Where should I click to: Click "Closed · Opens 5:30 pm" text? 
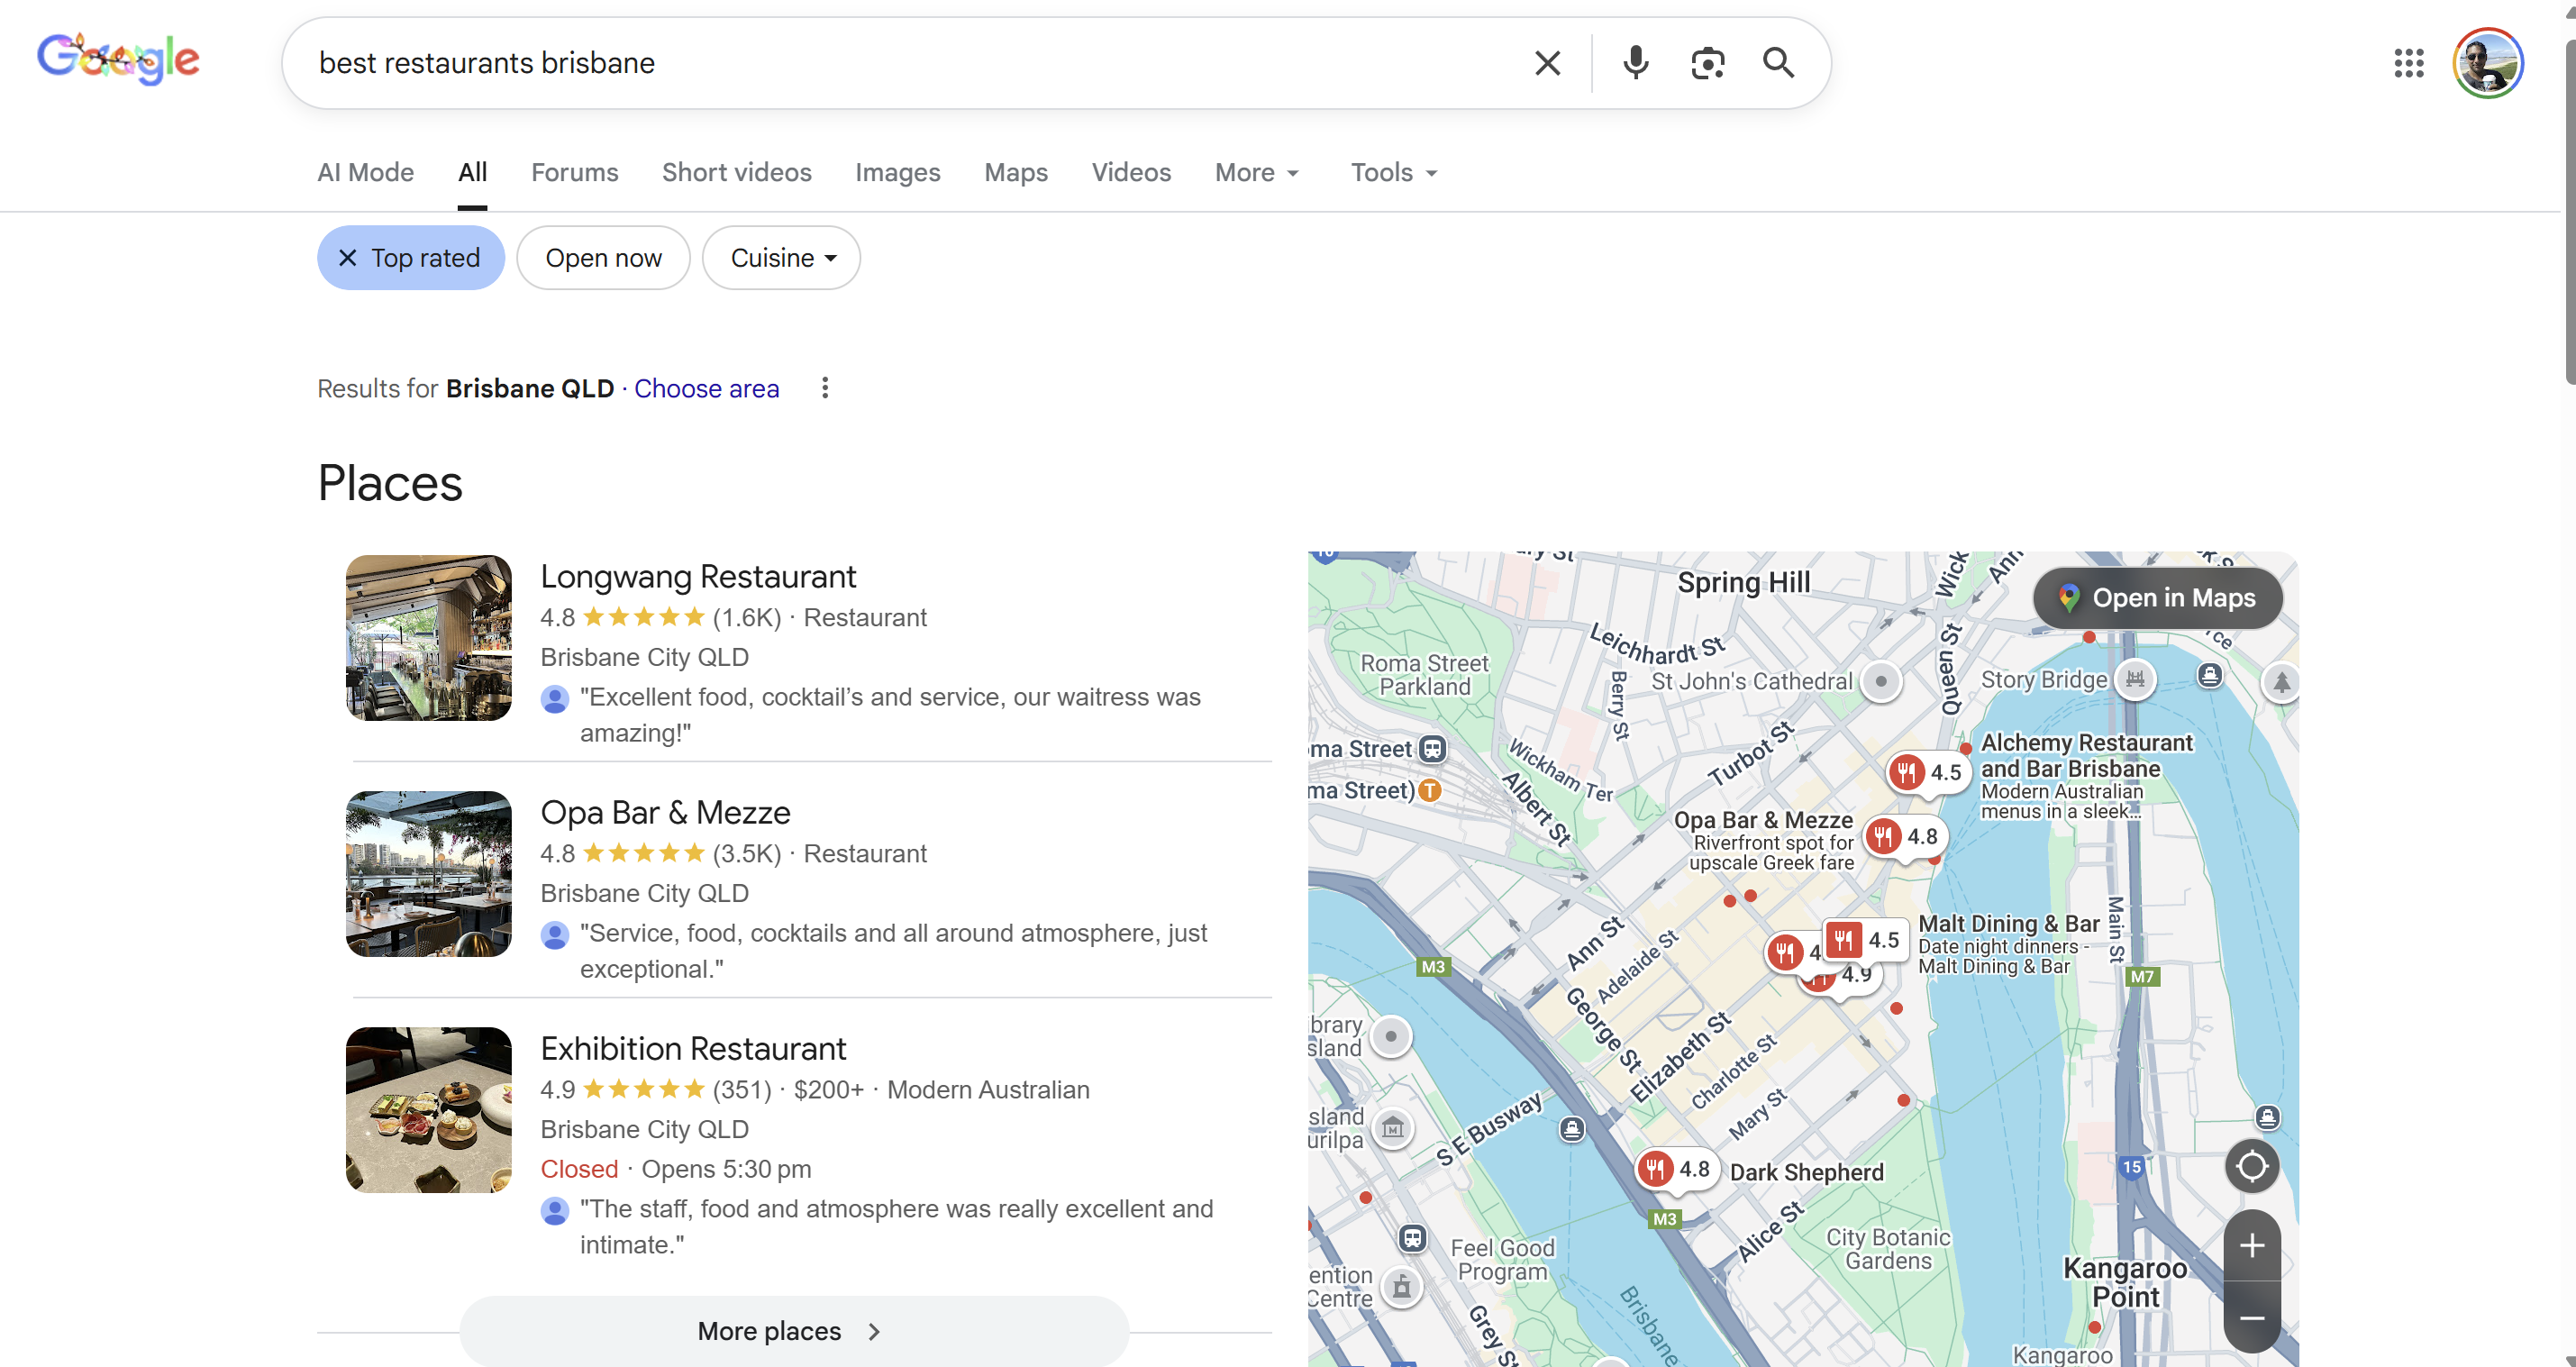[x=675, y=1169]
